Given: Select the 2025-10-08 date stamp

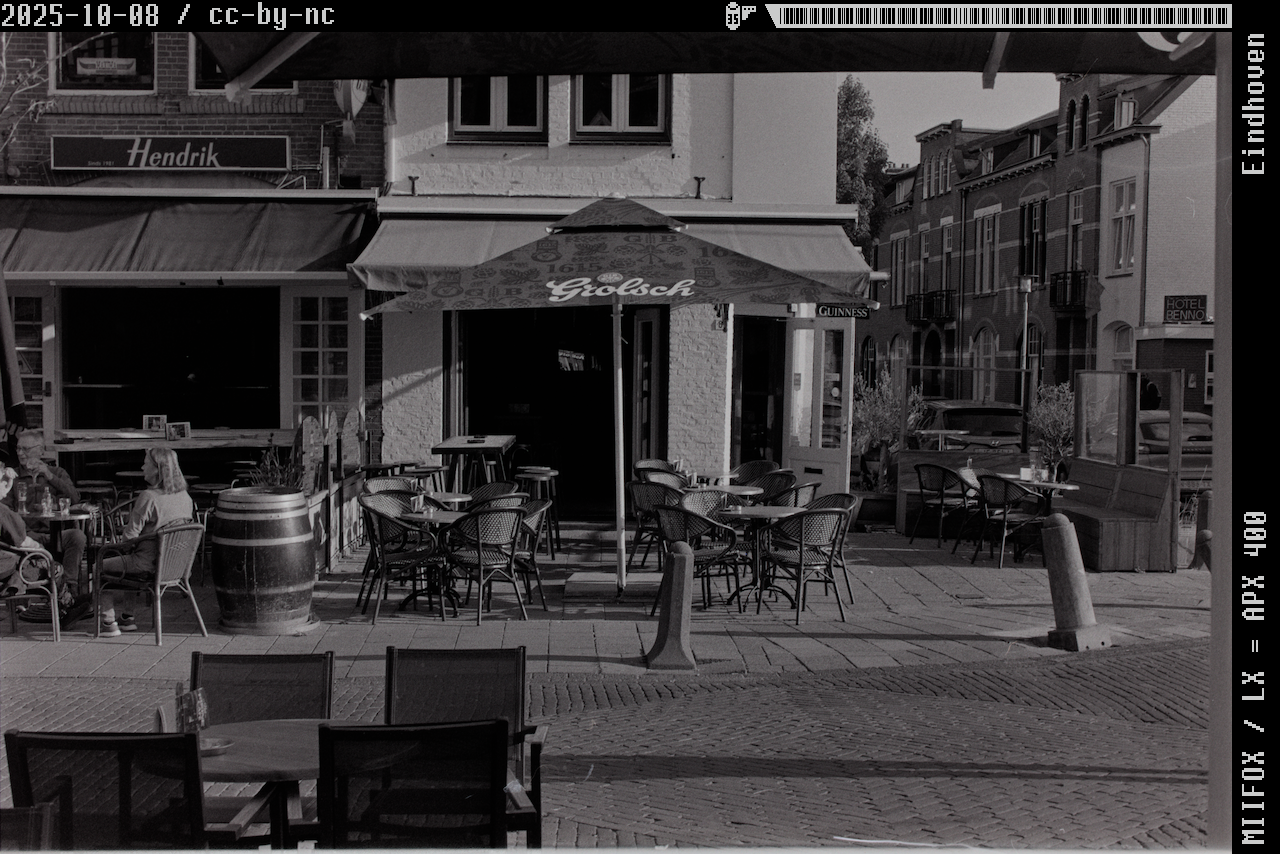Looking at the screenshot, I should 80,15.
